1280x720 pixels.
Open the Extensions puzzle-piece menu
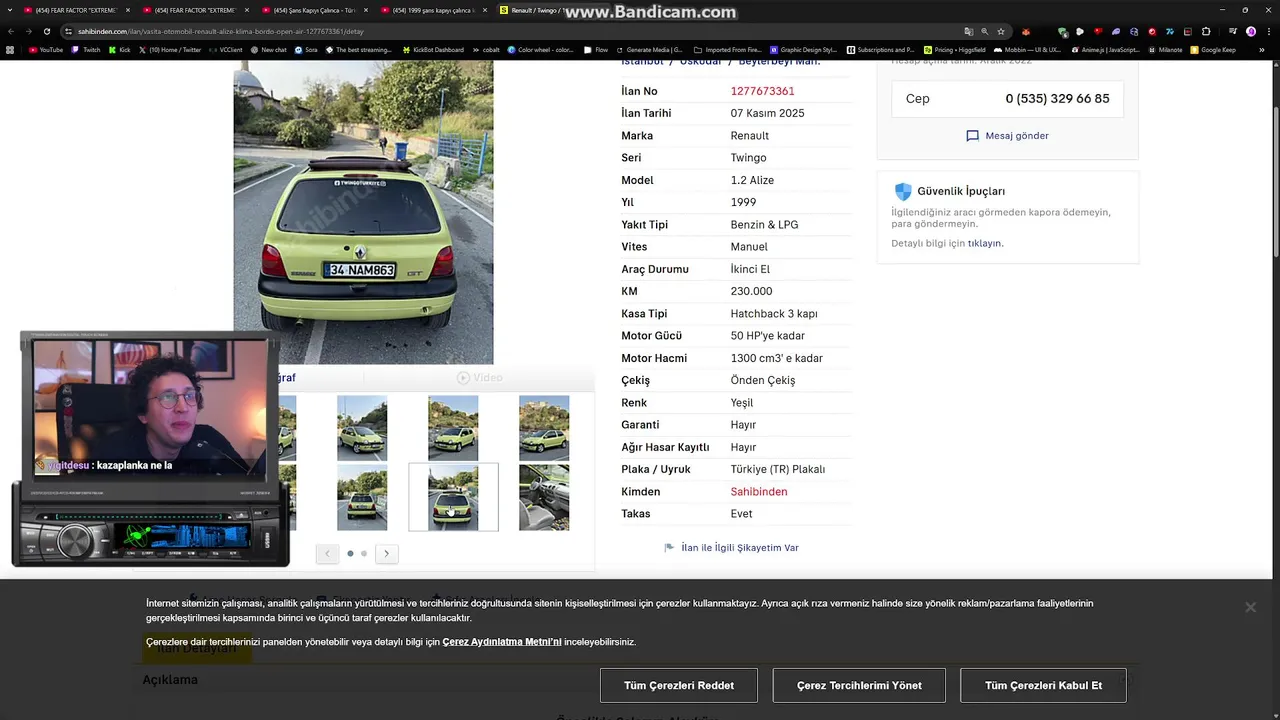[x=1206, y=31]
